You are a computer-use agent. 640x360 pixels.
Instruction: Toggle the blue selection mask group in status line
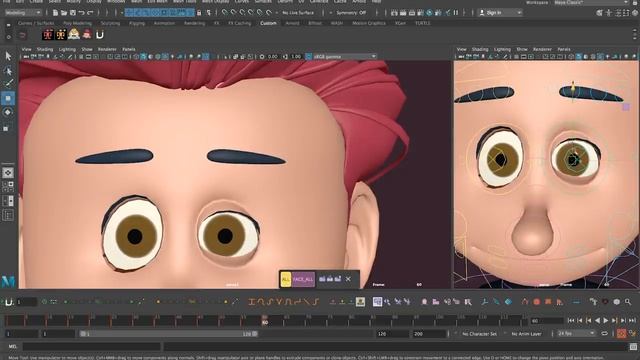159,13
